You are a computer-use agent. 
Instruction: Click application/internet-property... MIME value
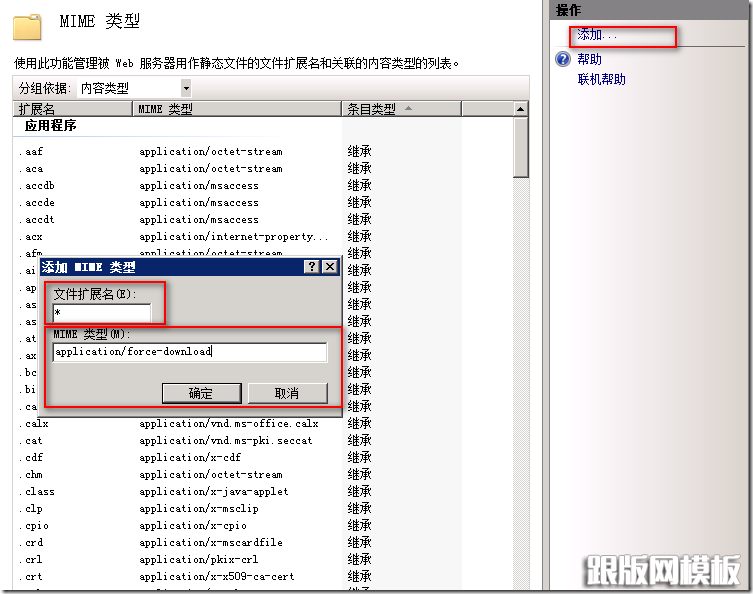coord(234,237)
